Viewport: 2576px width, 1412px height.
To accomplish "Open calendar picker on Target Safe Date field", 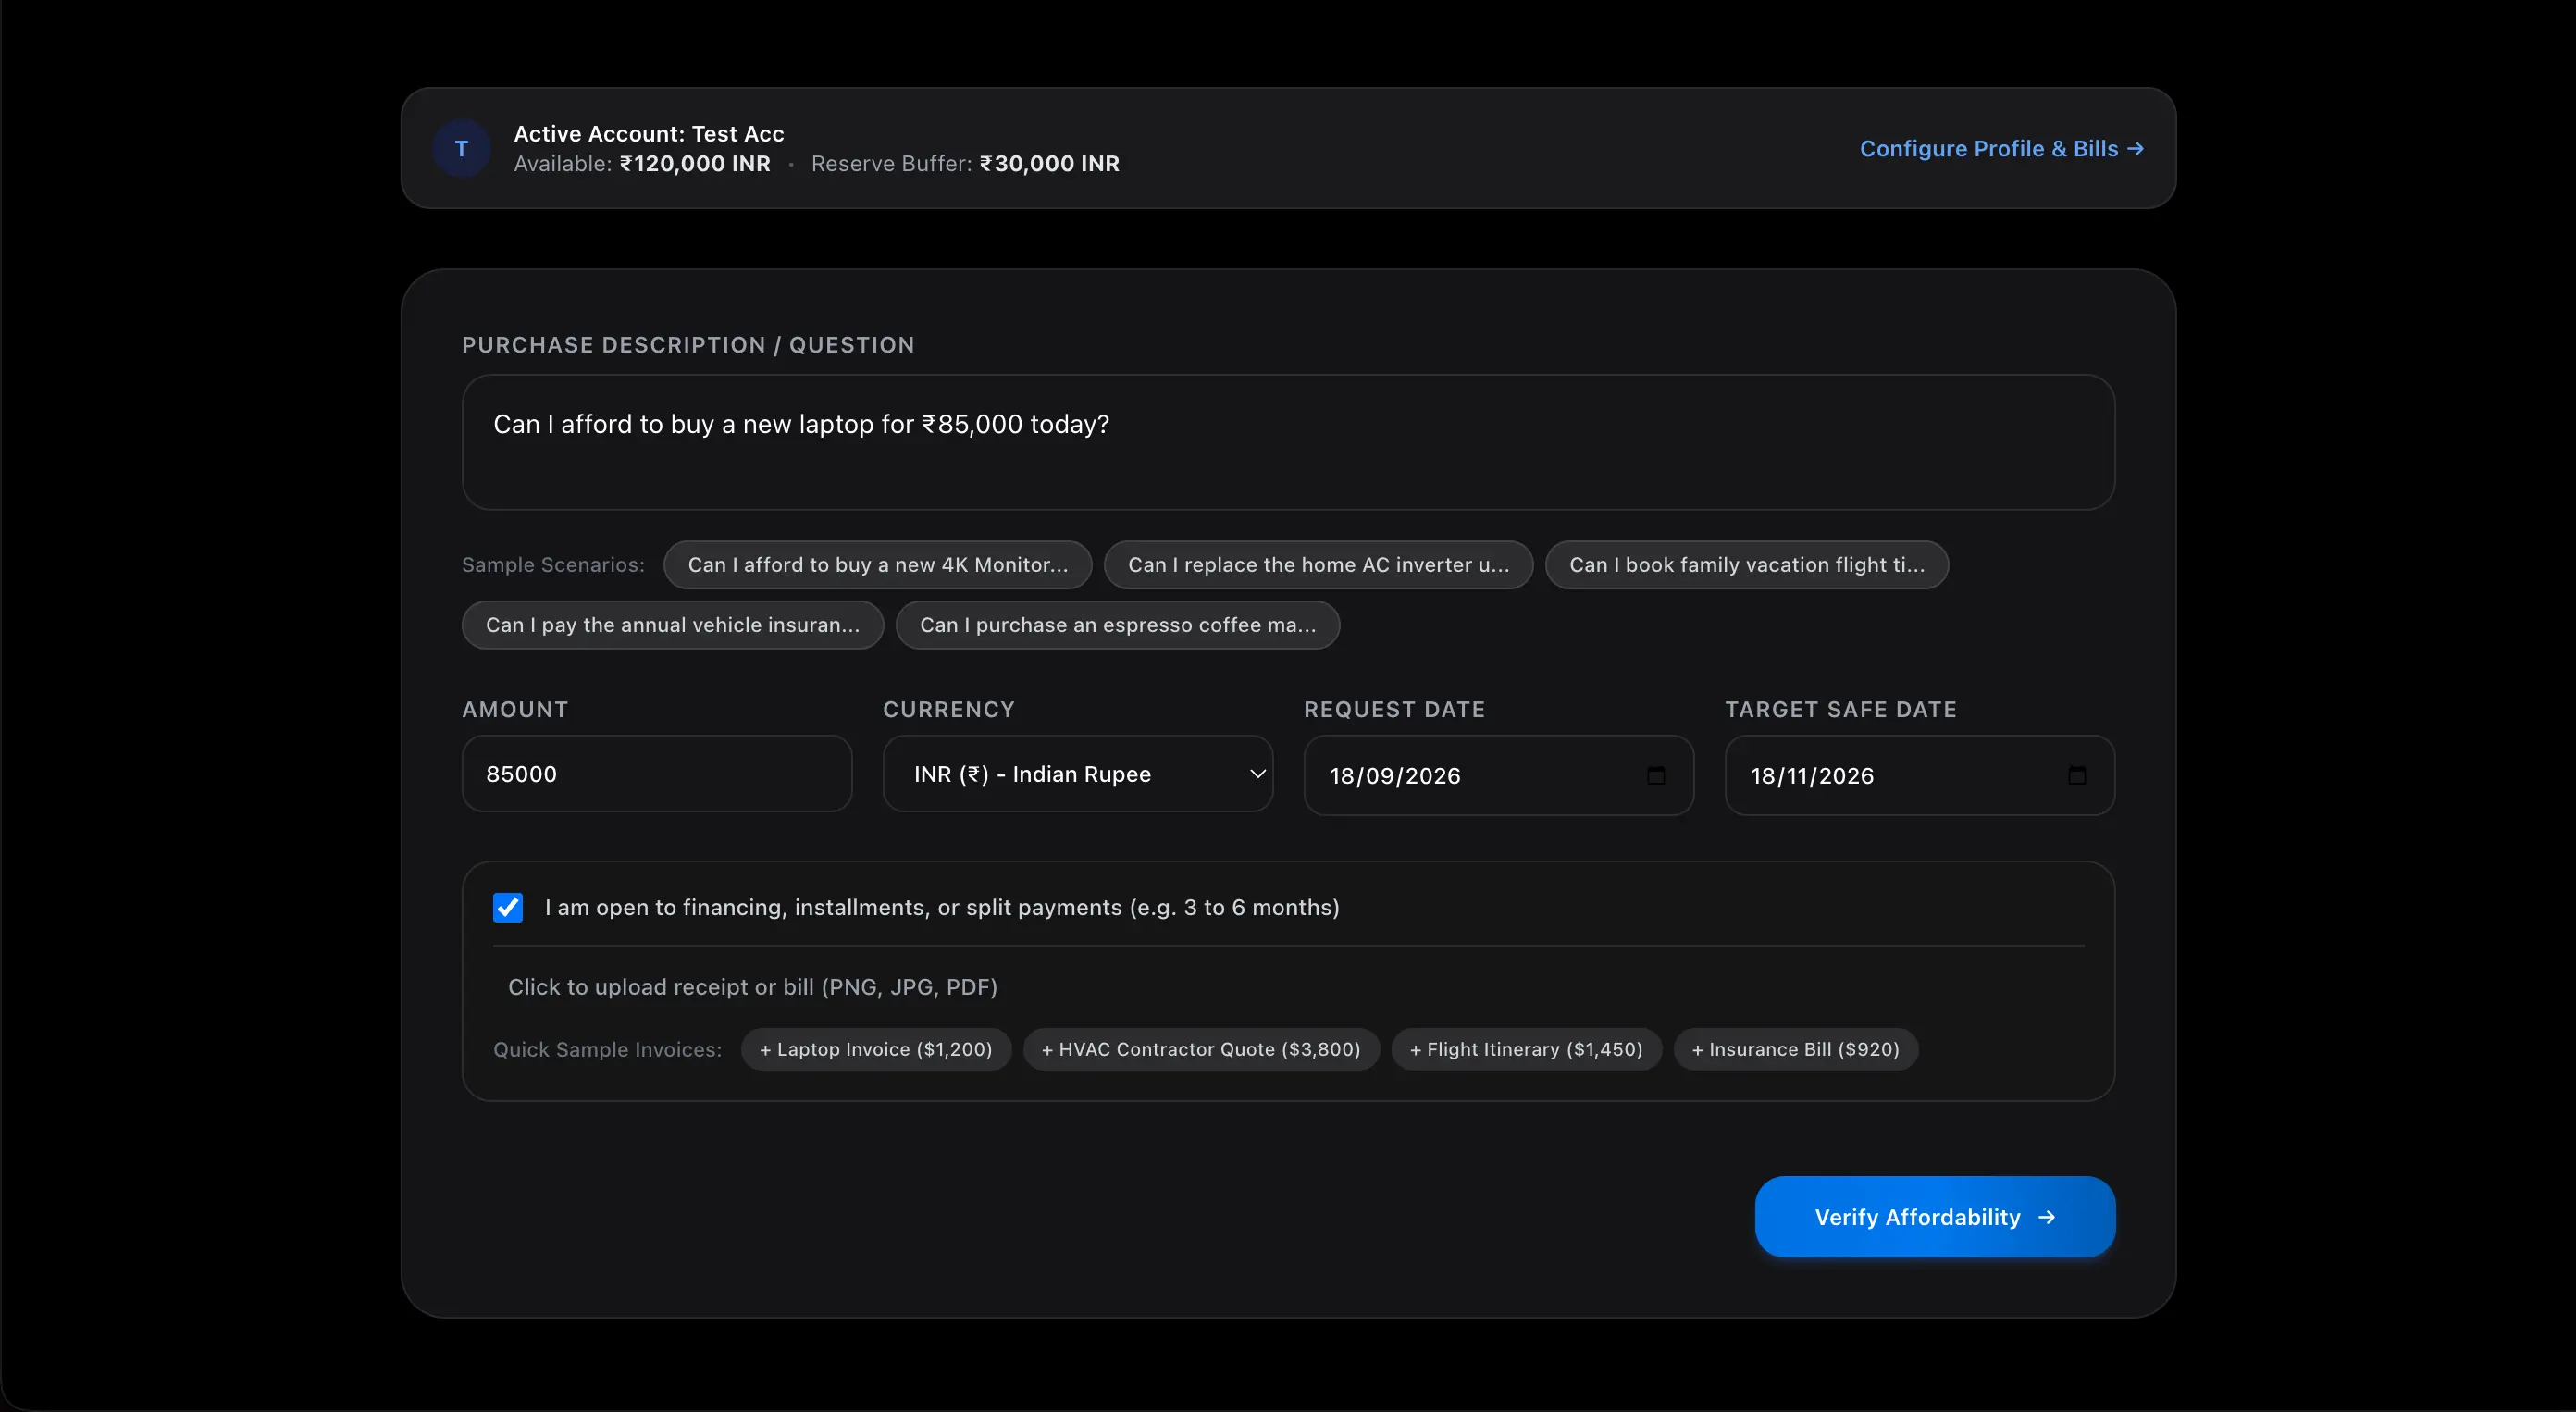I will (x=2077, y=775).
